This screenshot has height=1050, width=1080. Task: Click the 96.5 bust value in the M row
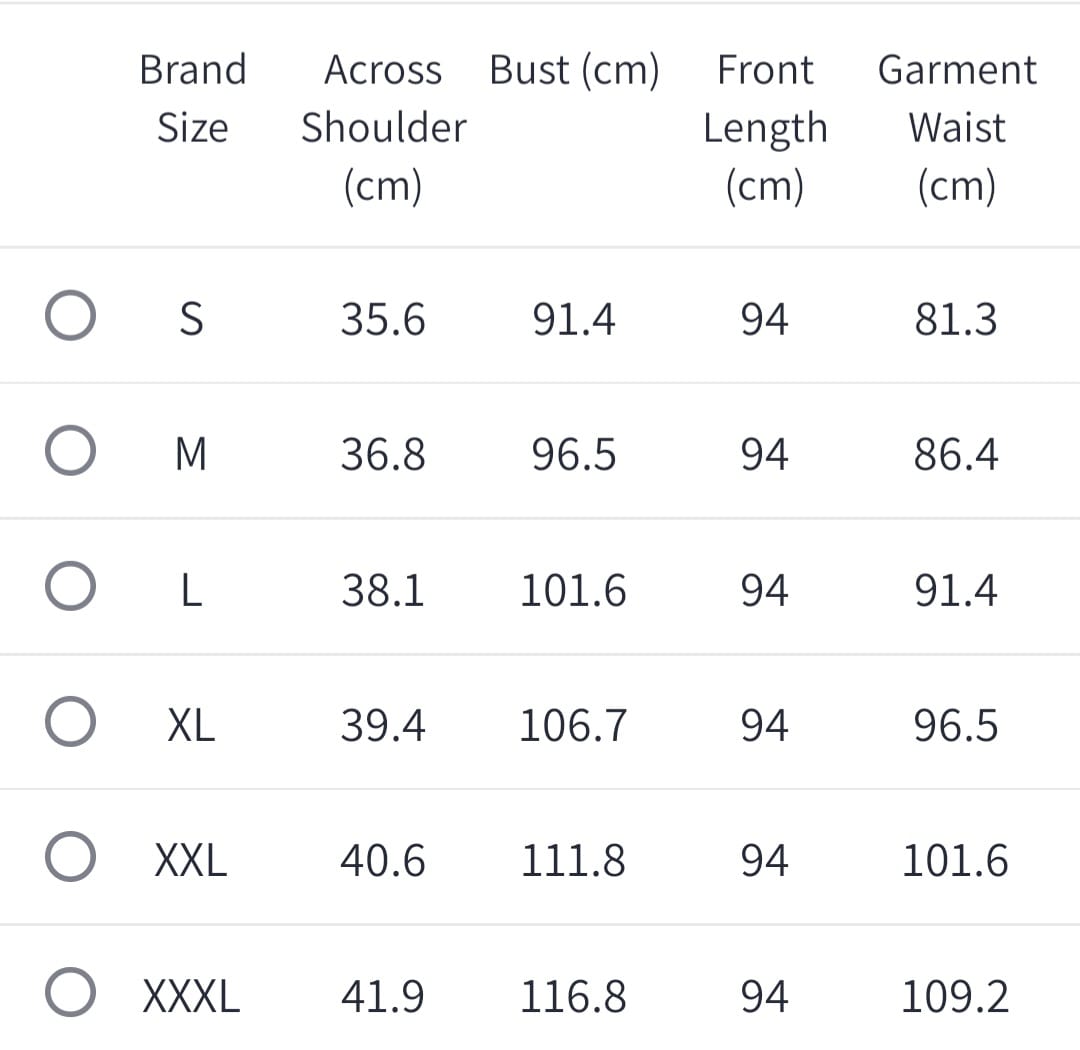click(x=574, y=455)
